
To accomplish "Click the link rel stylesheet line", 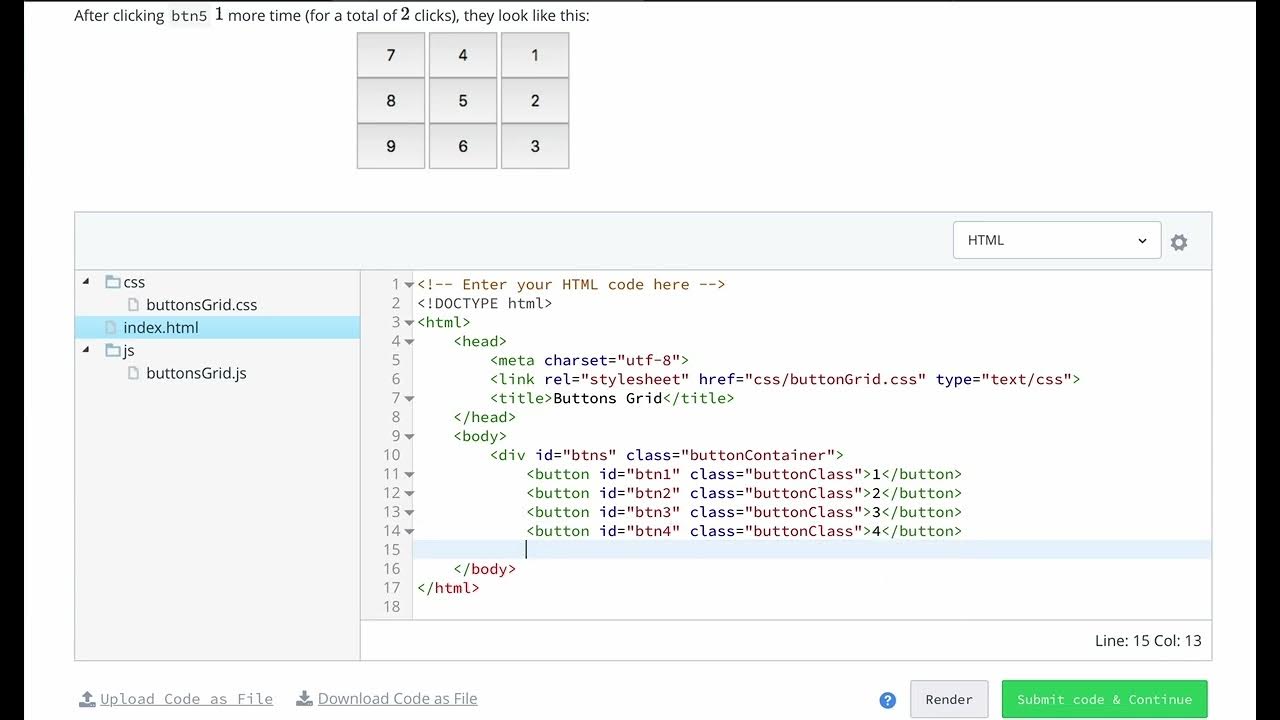I will 785,380.
